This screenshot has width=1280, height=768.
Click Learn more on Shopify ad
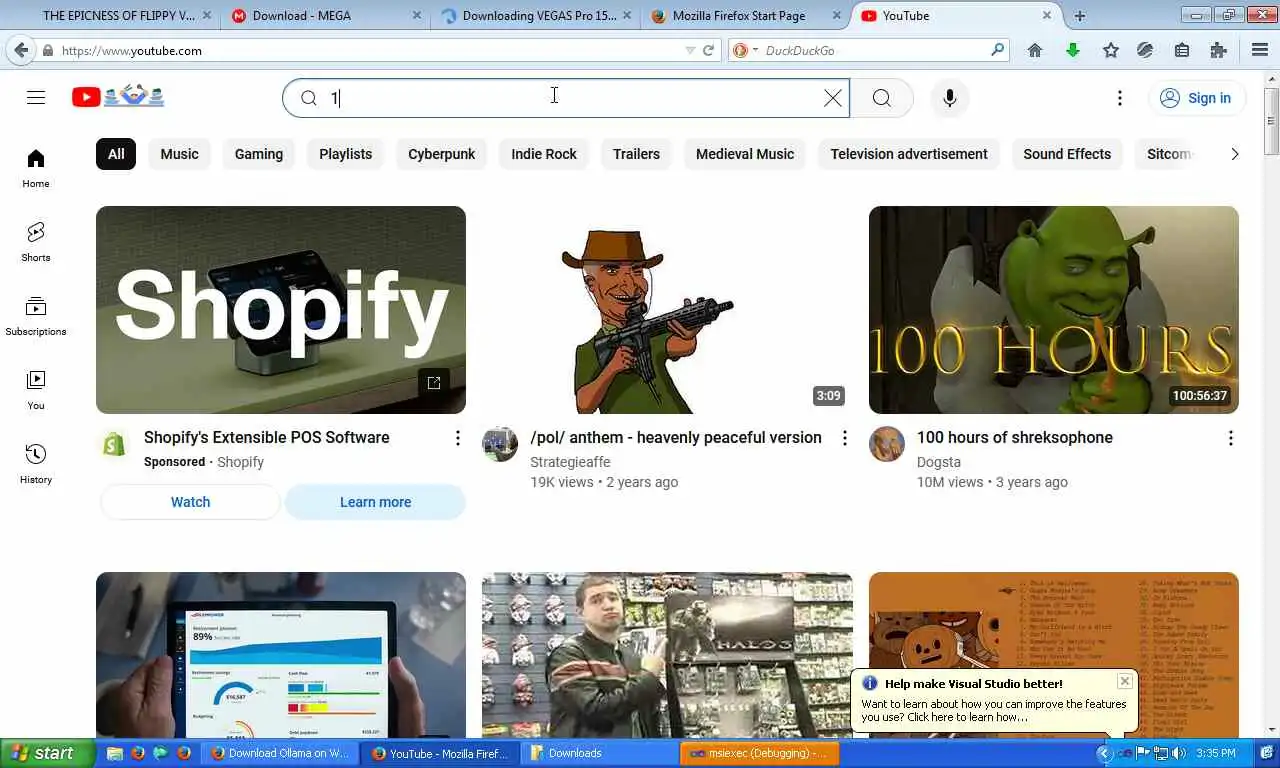[375, 502]
